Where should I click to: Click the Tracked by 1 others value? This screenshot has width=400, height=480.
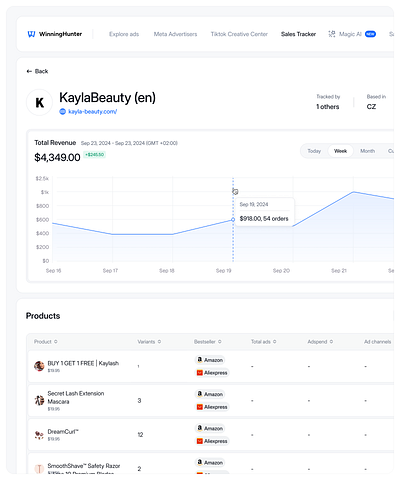(328, 107)
